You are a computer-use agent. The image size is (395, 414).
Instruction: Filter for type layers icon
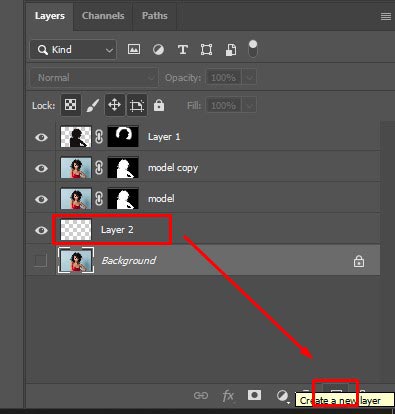coord(182,50)
